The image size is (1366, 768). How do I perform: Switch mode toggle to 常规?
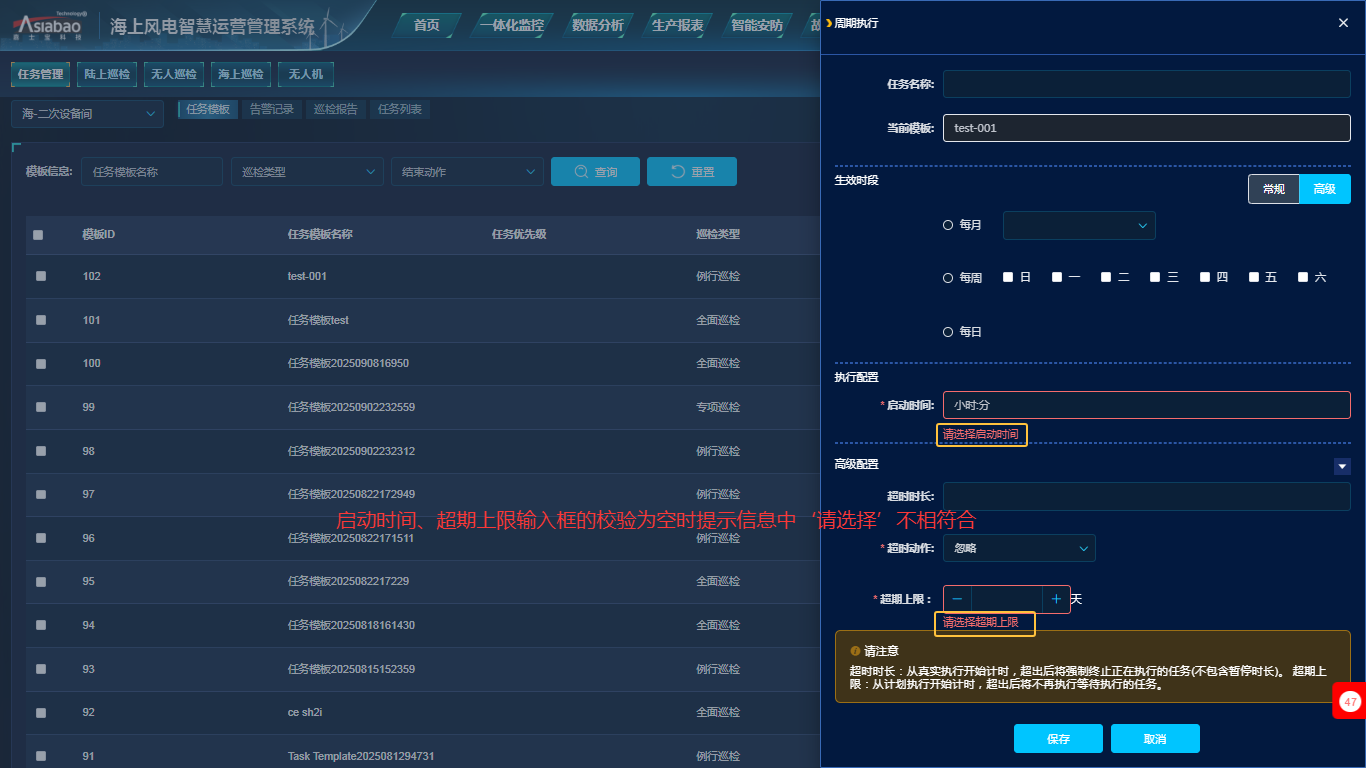[1273, 189]
